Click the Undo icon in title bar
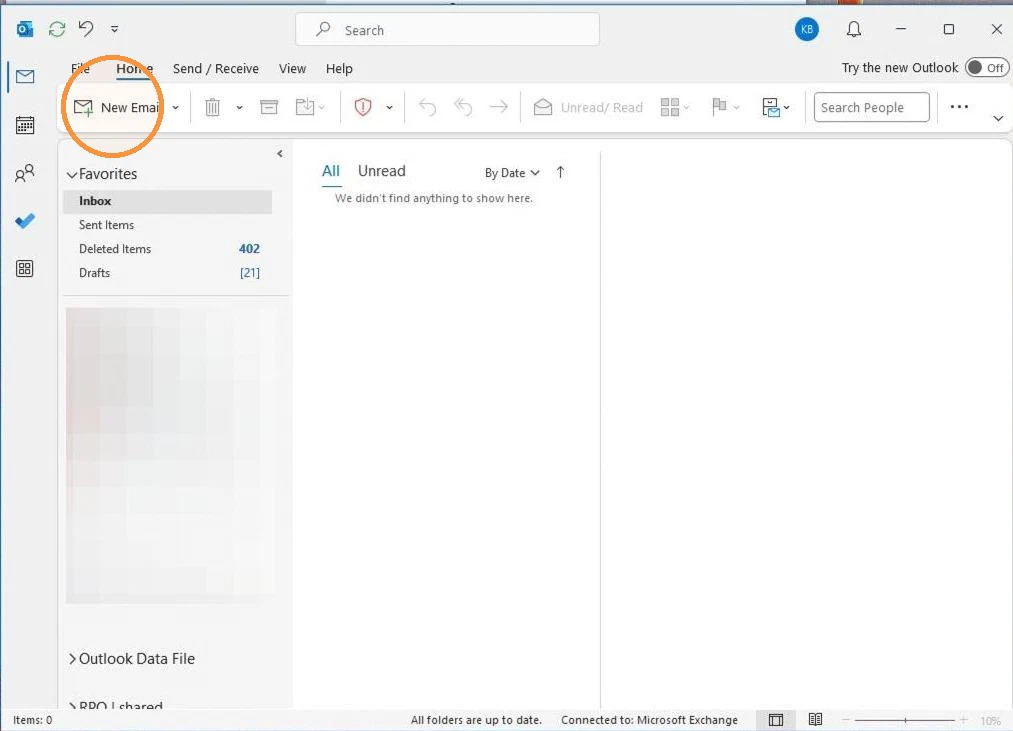 [86, 29]
